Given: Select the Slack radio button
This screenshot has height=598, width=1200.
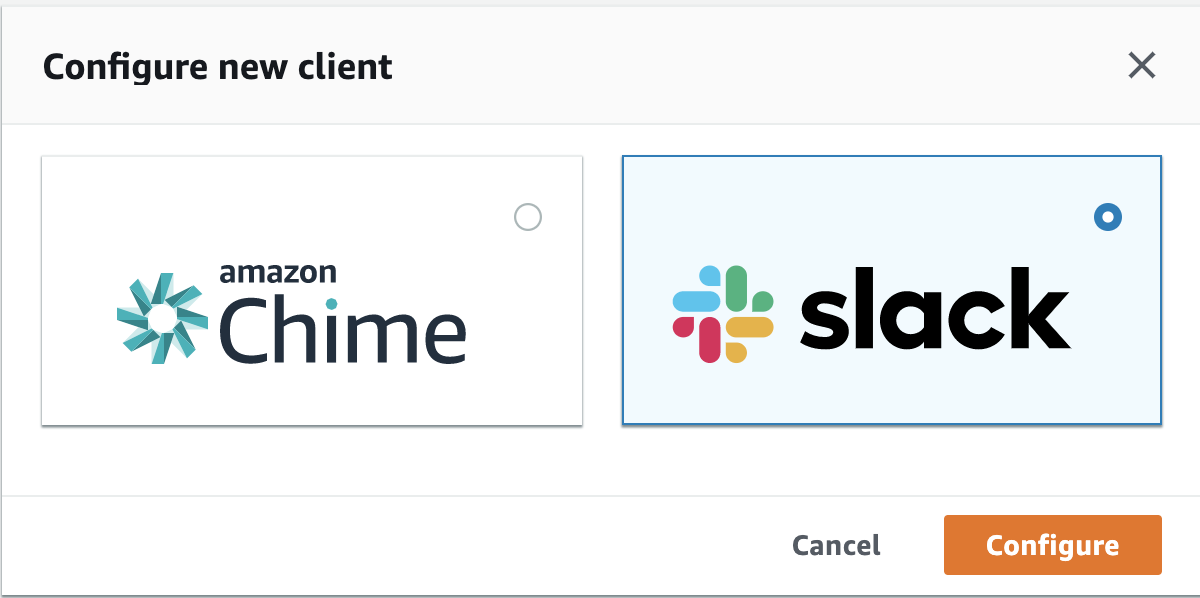Looking at the screenshot, I should 1107,217.
